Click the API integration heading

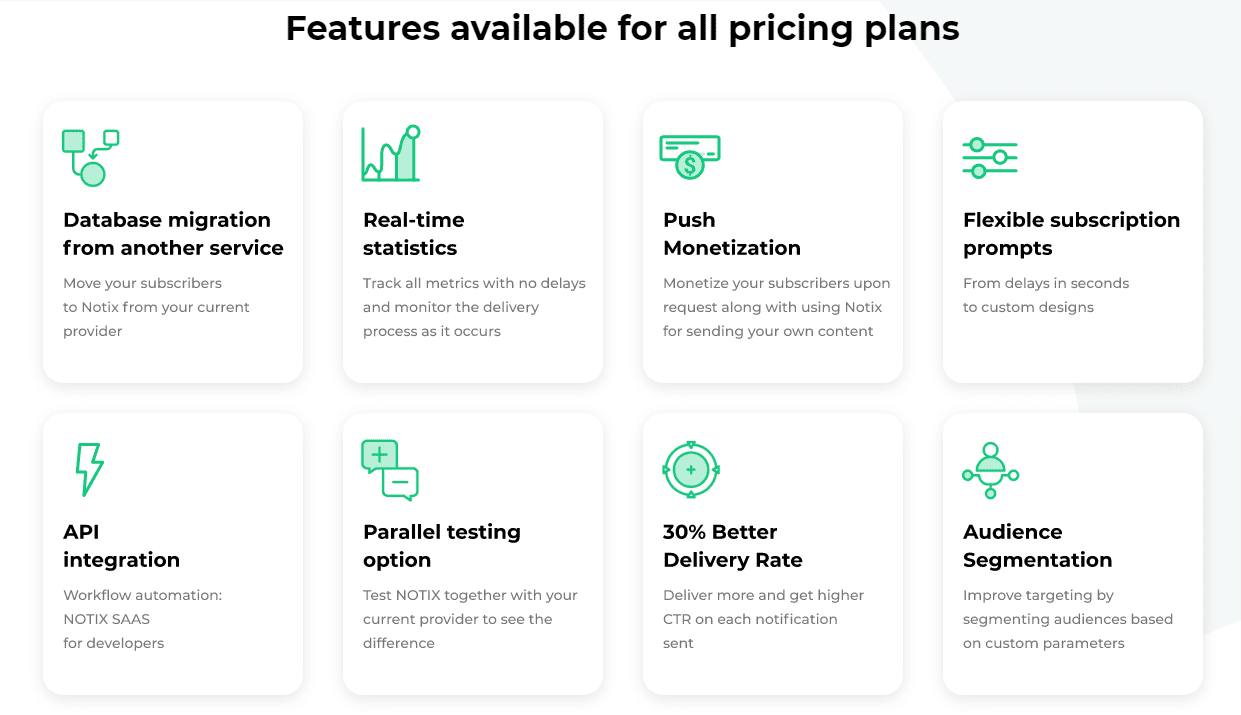[x=121, y=546]
